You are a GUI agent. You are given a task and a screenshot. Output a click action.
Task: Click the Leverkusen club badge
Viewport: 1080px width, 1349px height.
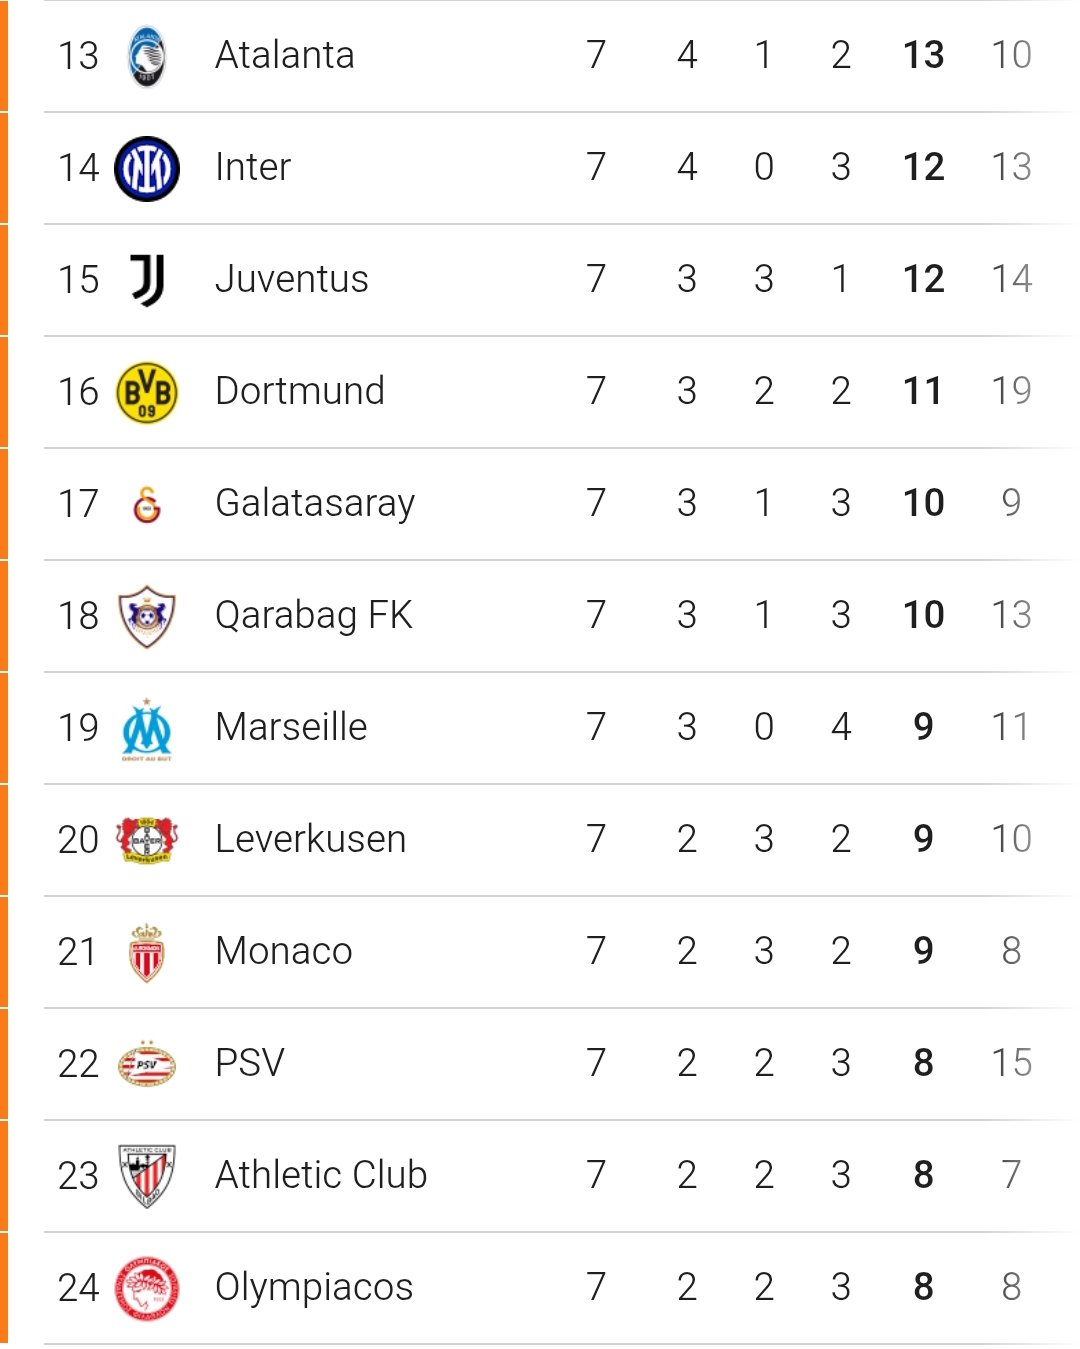pyautogui.click(x=147, y=840)
